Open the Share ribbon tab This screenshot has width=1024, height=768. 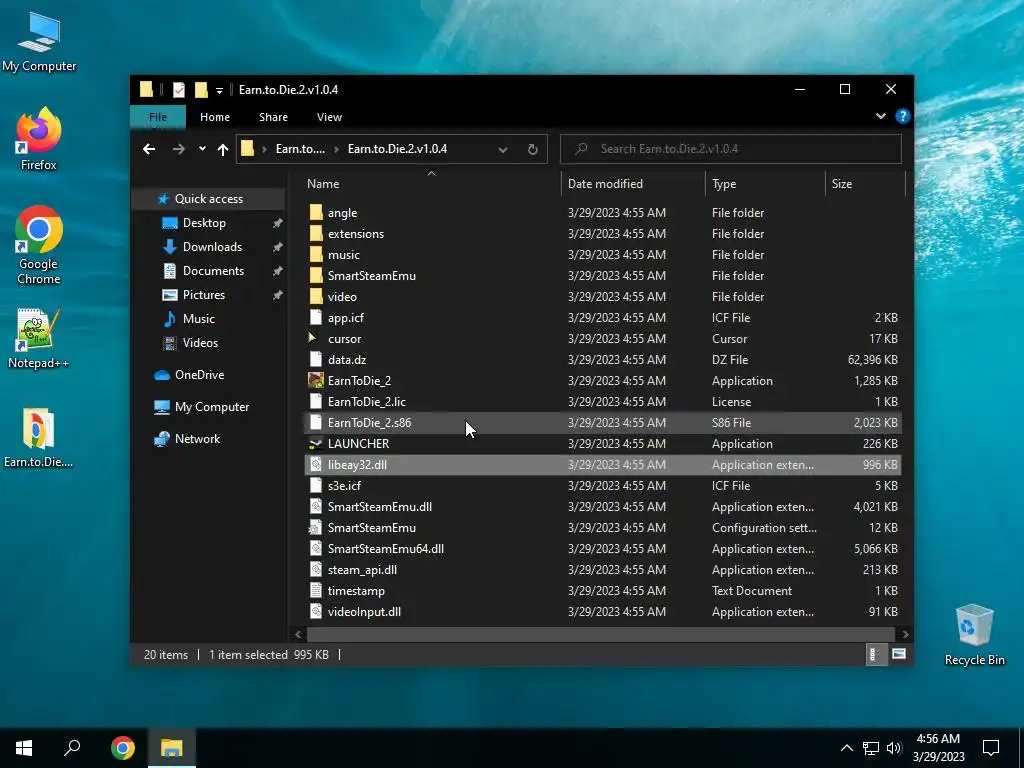[x=273, y=117]
